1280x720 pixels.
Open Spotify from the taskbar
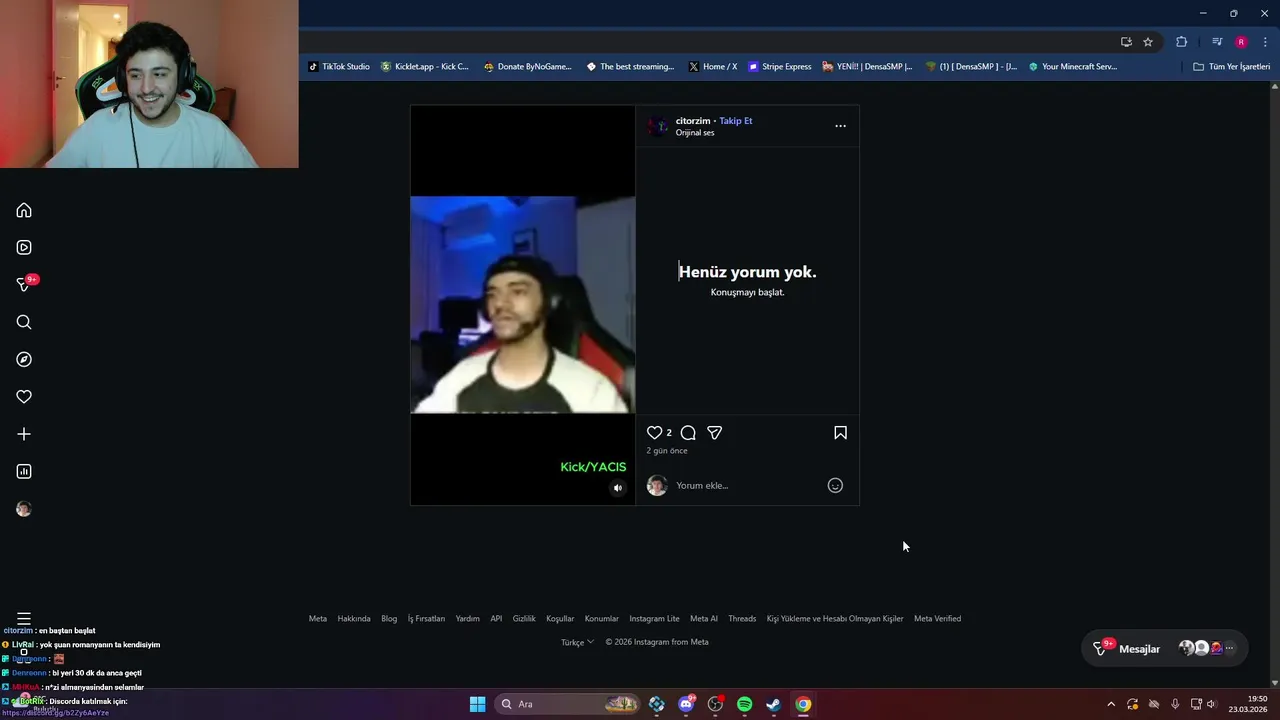744,704
